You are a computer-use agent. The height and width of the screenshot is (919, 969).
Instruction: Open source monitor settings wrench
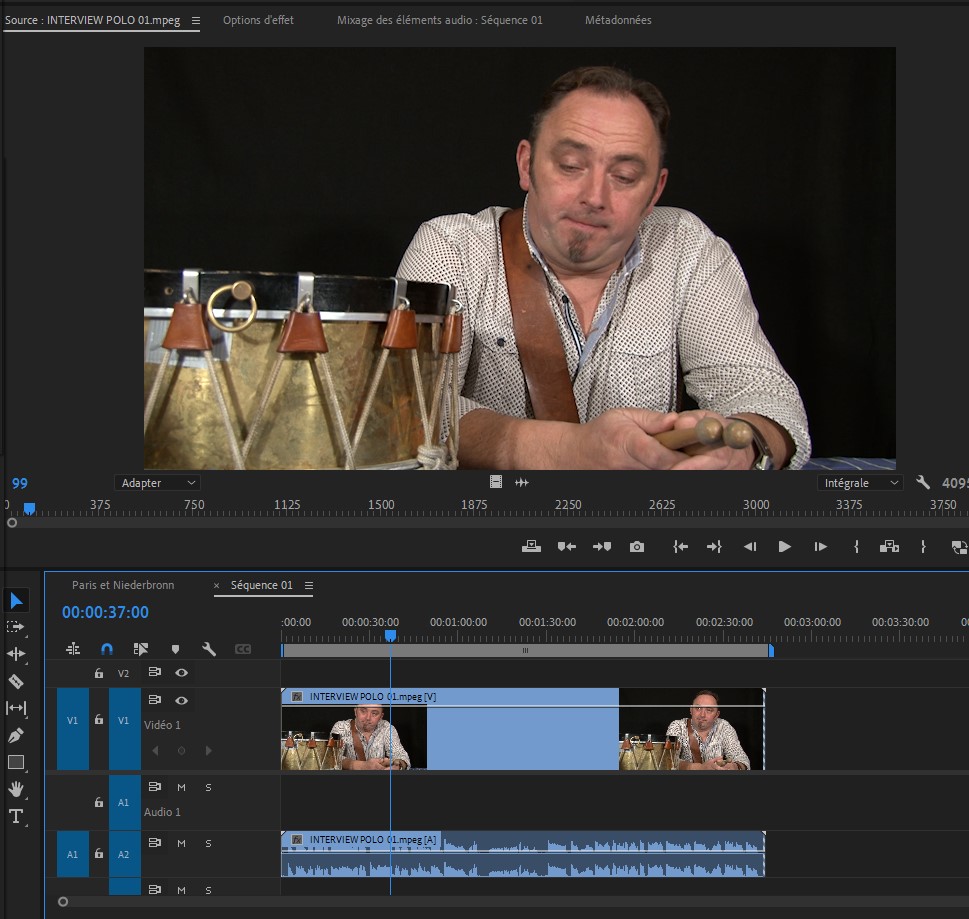pos(923,482)
